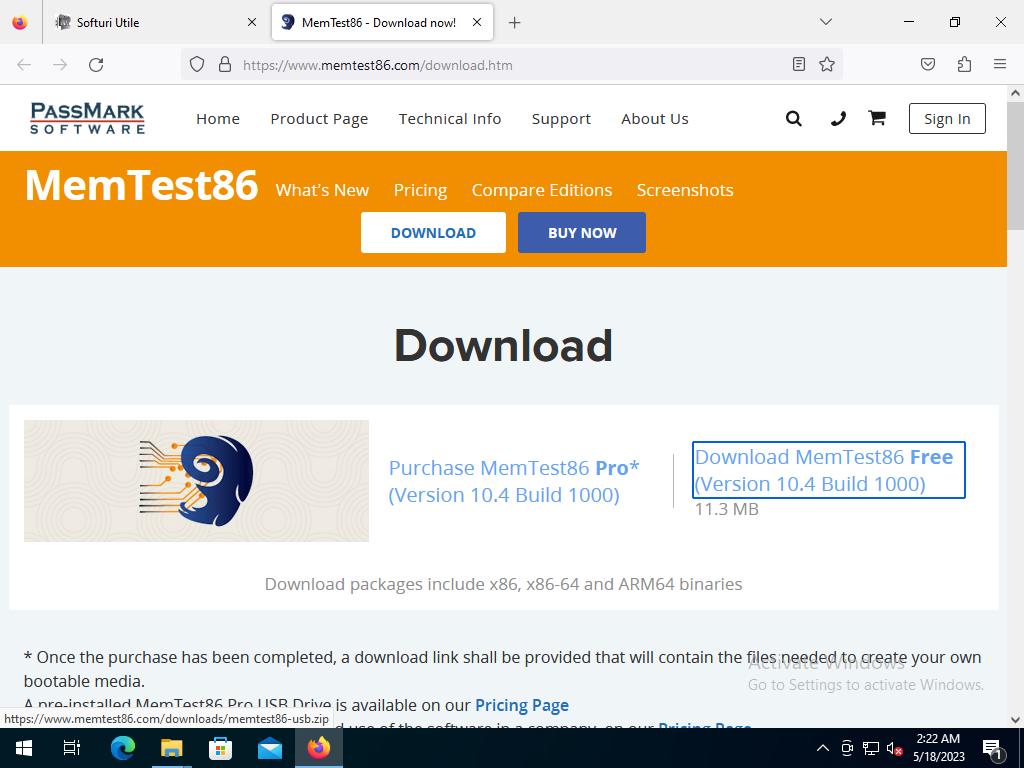Open the Compare Editions menu item
This screenshot has width=1024, height=768.
[x=541, y=190]
